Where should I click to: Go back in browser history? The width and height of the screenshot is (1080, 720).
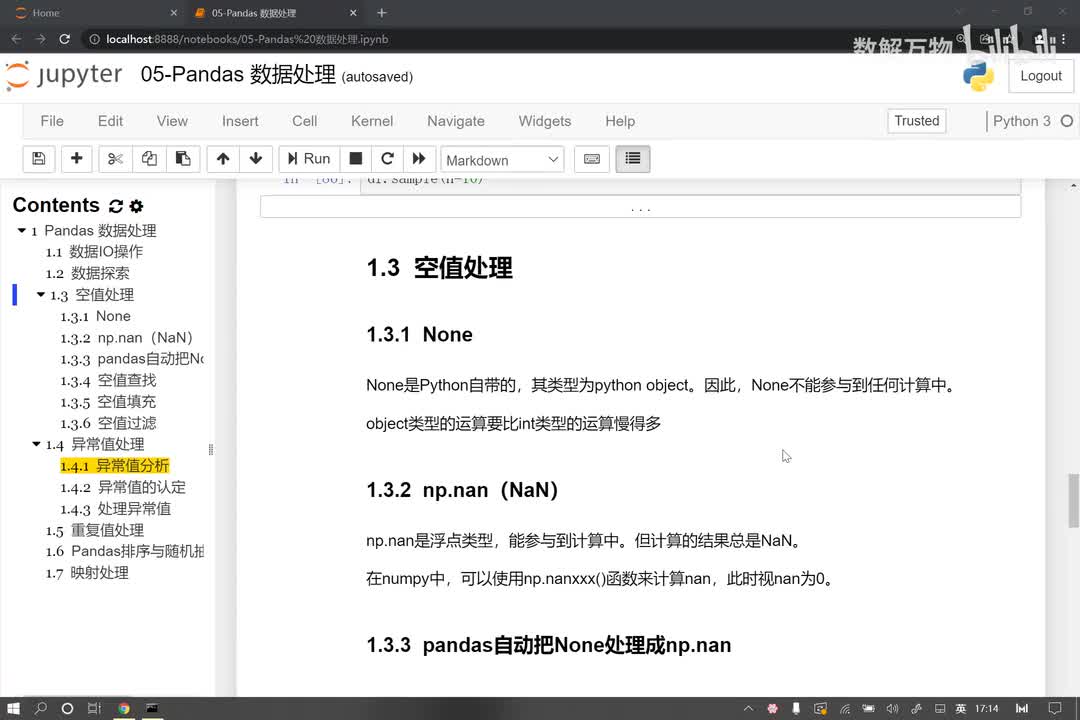point(17,39)
